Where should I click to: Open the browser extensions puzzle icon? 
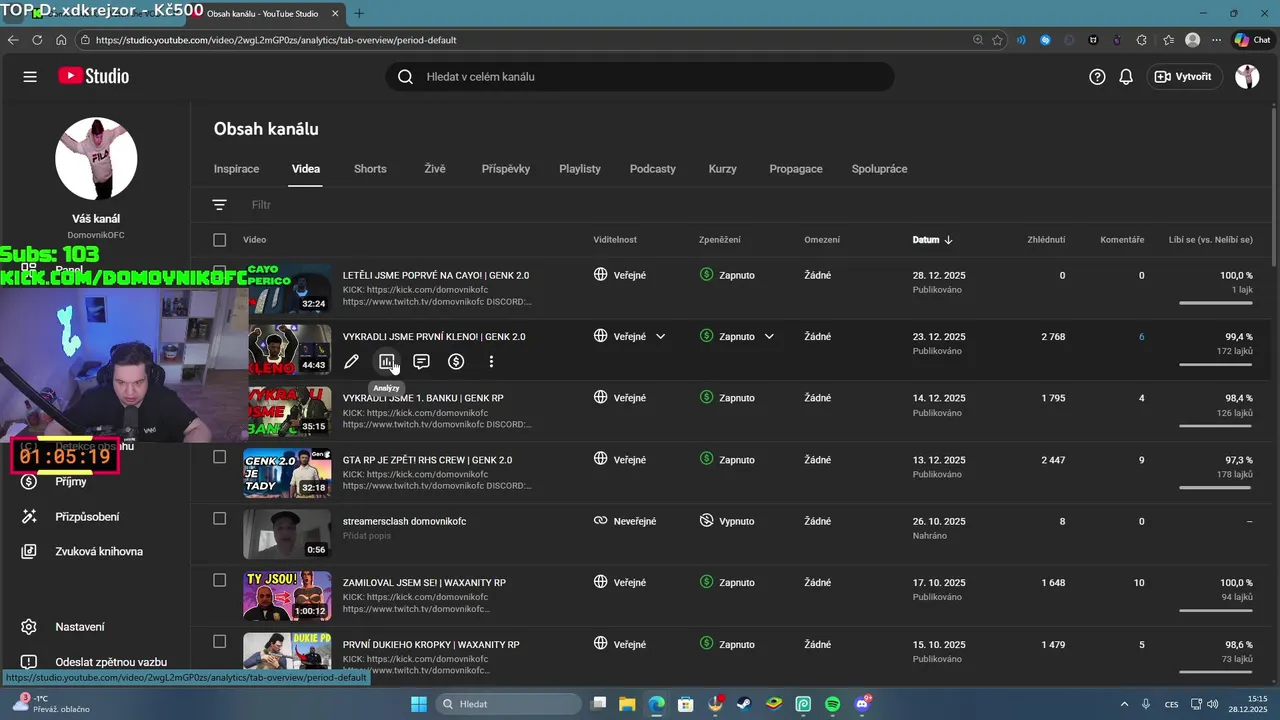pyautogui.click(x=1142, y=40)
